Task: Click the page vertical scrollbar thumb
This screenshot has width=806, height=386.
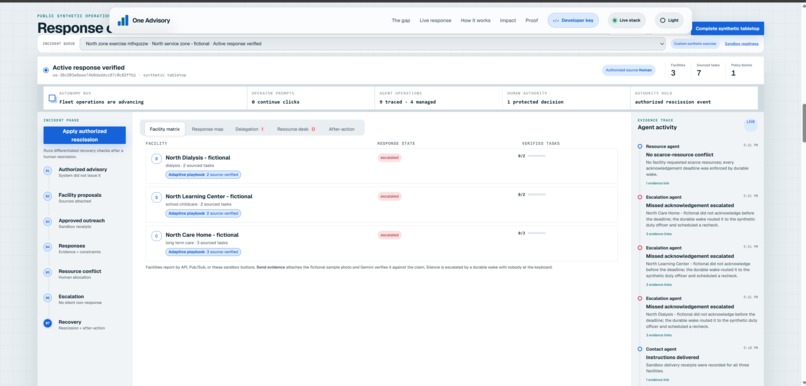Action: coord(803,123)
